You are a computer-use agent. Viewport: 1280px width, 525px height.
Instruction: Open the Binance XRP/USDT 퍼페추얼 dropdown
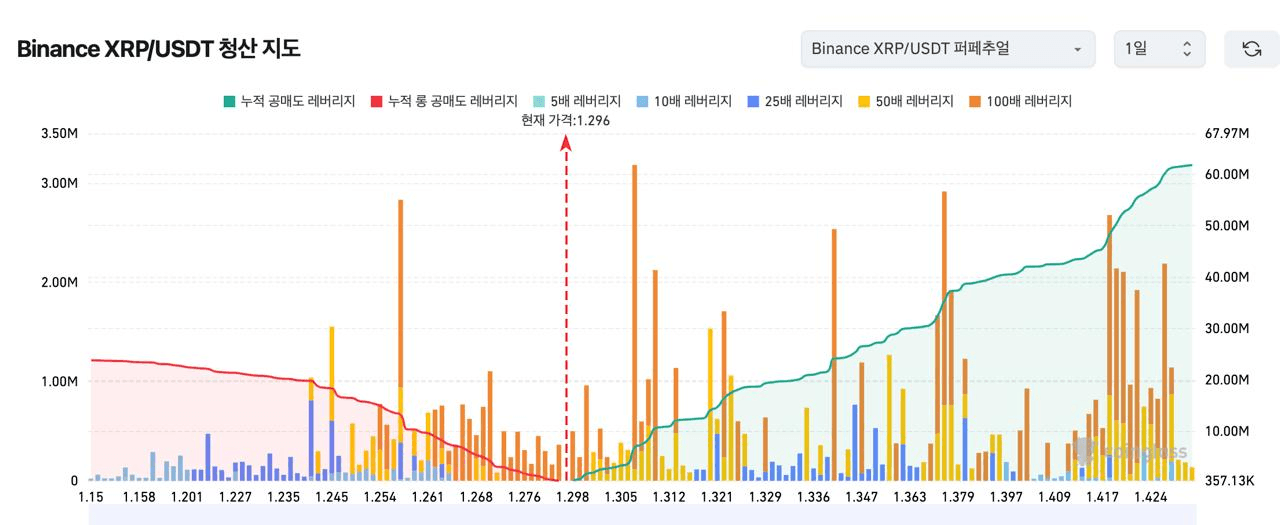948,49
